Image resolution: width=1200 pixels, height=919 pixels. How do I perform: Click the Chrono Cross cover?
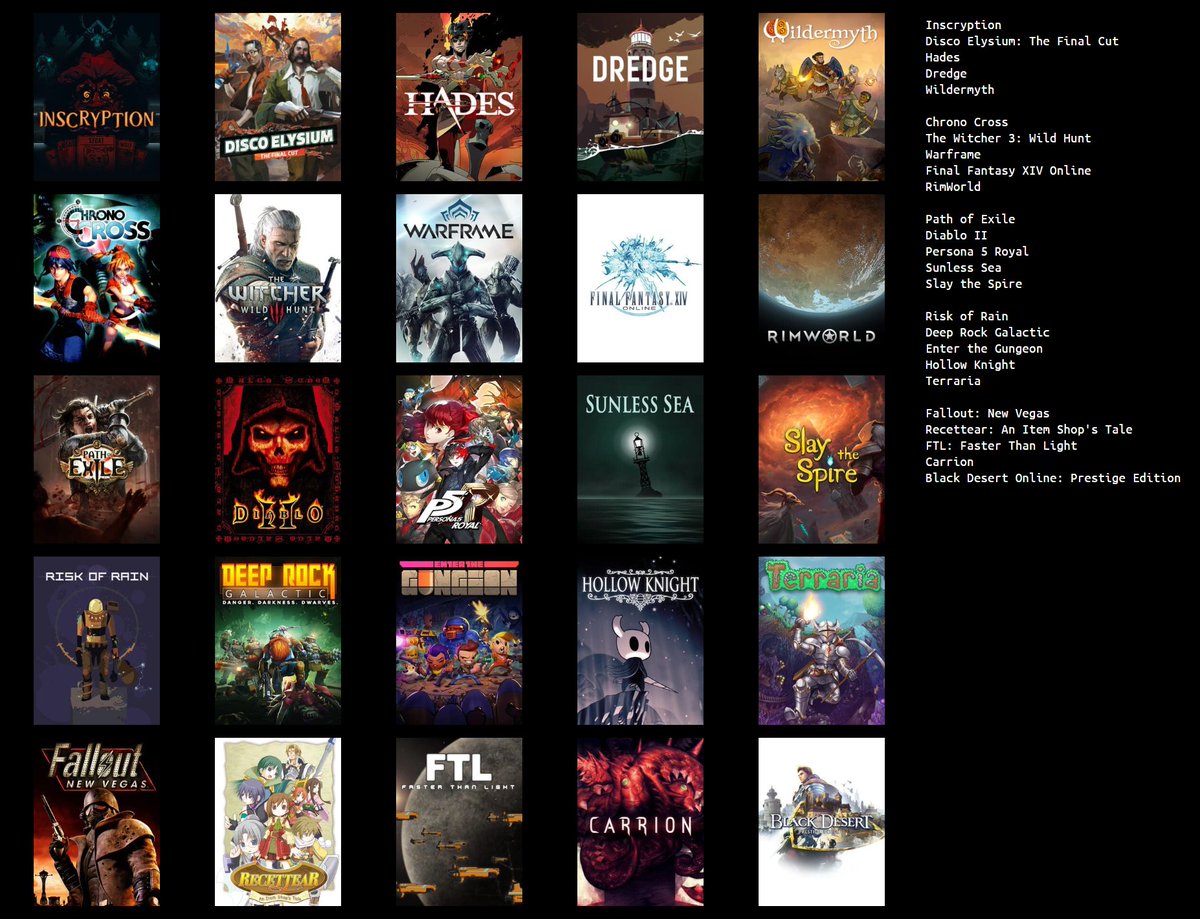(x=96, y=278)
